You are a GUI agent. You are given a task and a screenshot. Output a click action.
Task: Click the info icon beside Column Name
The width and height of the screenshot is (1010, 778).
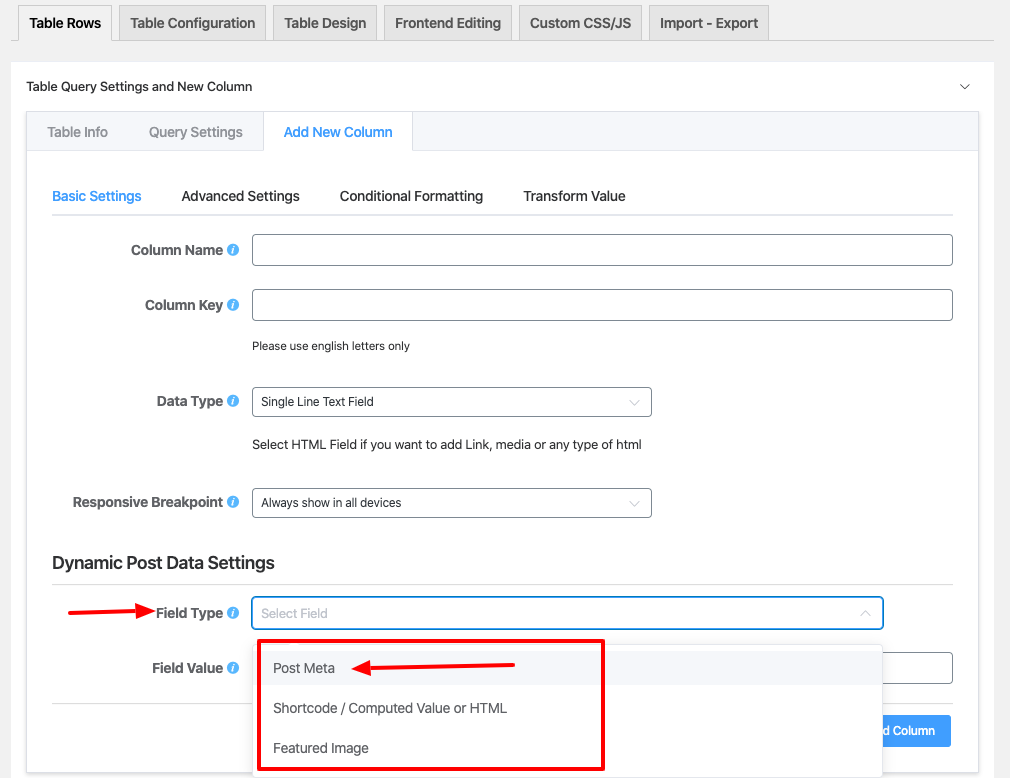pos(233,250)
